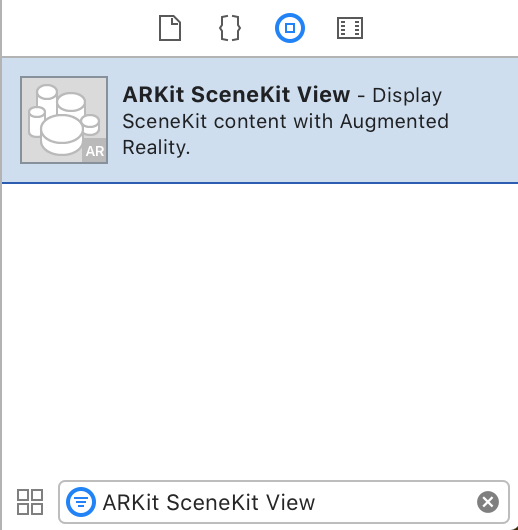Toggle icon grid view for library

pyautogui.click(x=30, y=502)
